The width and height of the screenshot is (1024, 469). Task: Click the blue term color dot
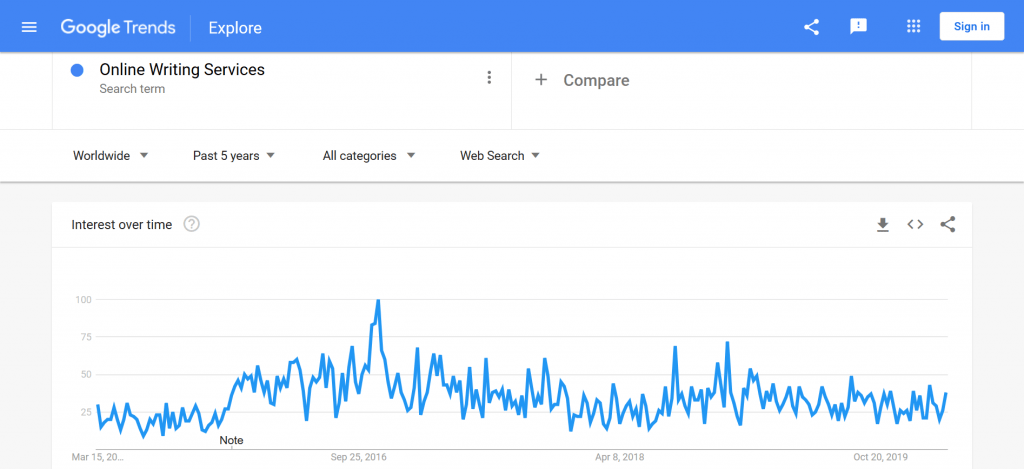(77, 71)
